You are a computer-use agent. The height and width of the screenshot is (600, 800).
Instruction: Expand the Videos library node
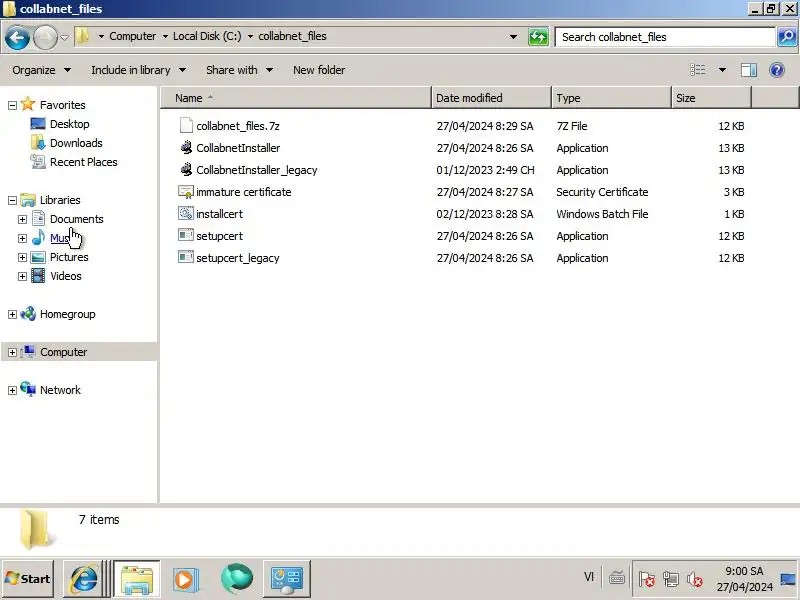pyautogui.click(x=22, y=277)
